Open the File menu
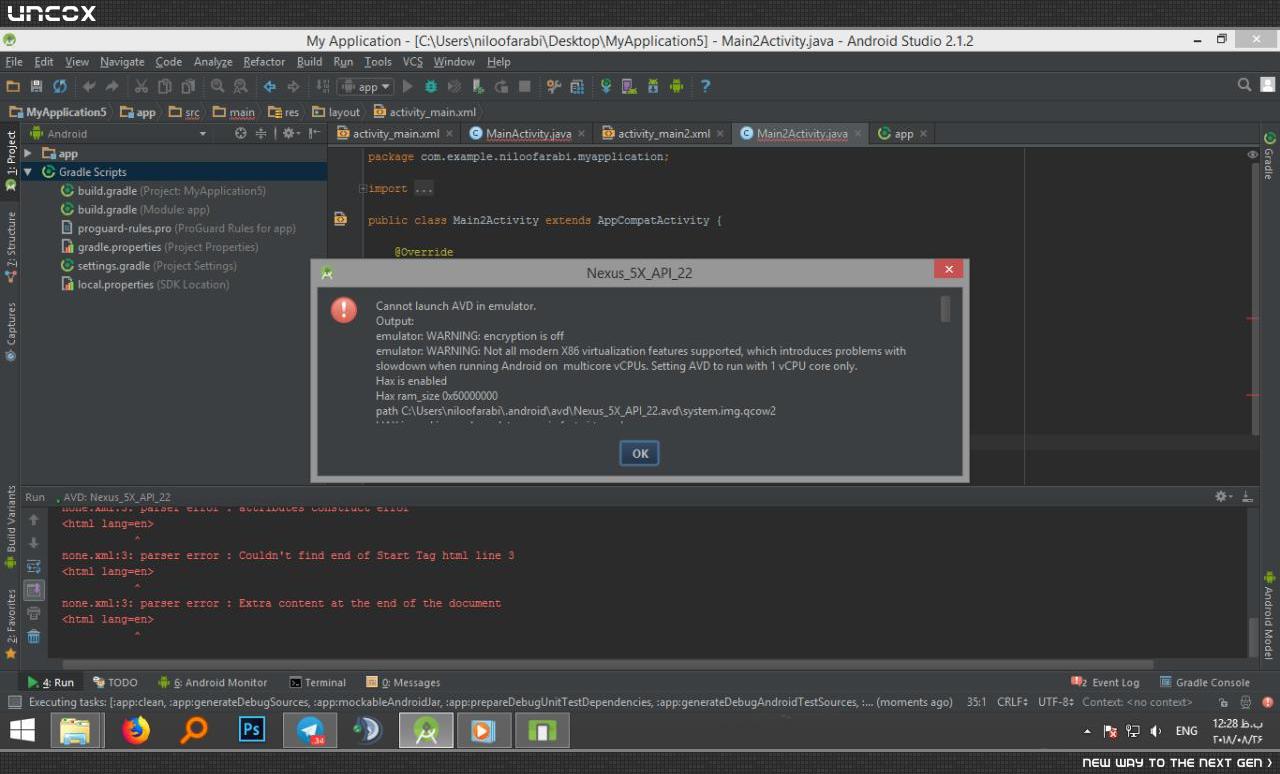Screen dimensions: 1280x774 click(x=14, y=62)
